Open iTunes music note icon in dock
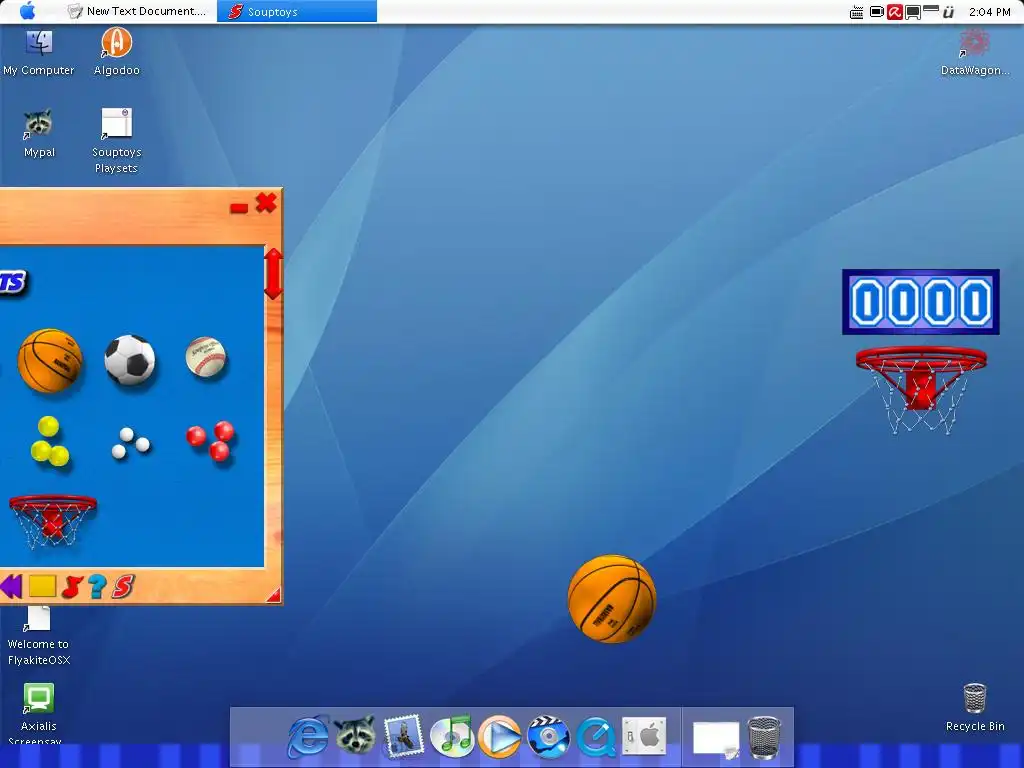This screenshot has width=1024, height=768. (x=451, y=736)
